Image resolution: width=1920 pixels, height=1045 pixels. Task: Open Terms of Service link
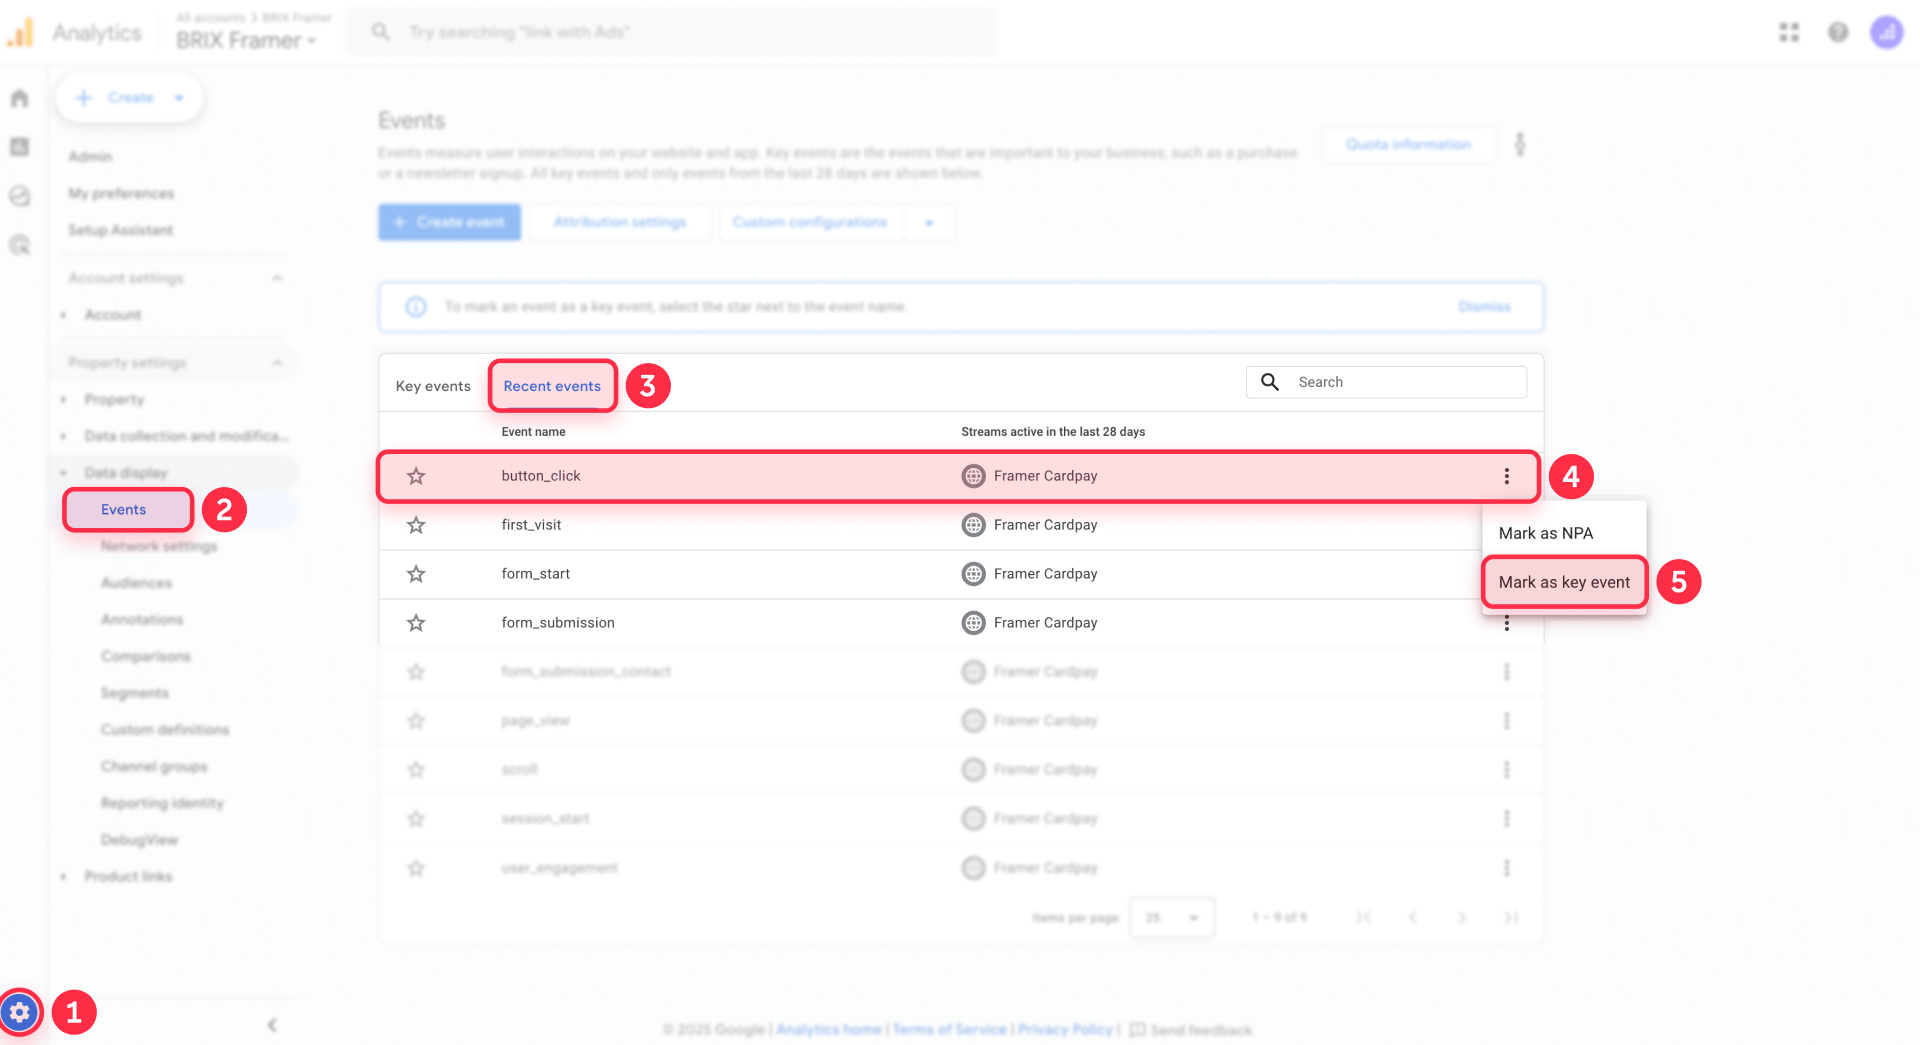pos(949,1030)
